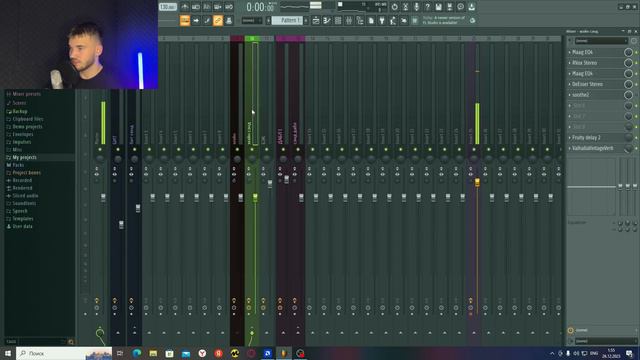Image resolution: width=640 pixels, height=360 pixels.
Task: Open the Channel rack view icon
Action: (x=338, y=20)
